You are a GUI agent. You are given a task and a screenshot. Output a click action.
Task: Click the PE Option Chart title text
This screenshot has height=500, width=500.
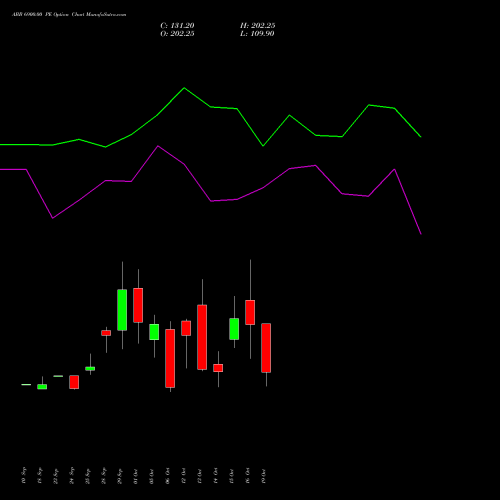[x=69, y=15]
